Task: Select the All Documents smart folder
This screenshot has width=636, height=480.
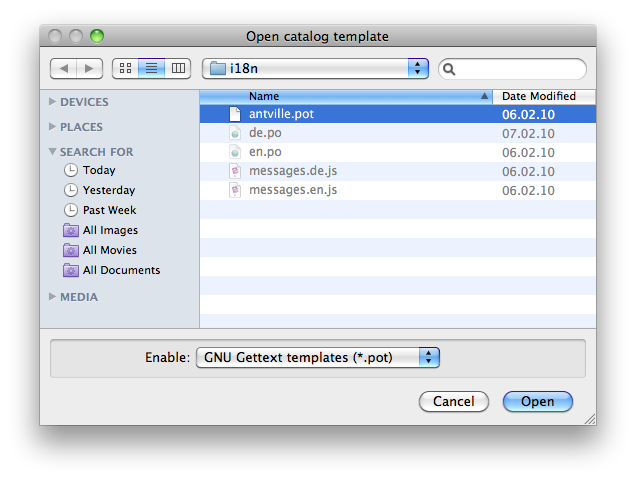Action: coord(120,270)
